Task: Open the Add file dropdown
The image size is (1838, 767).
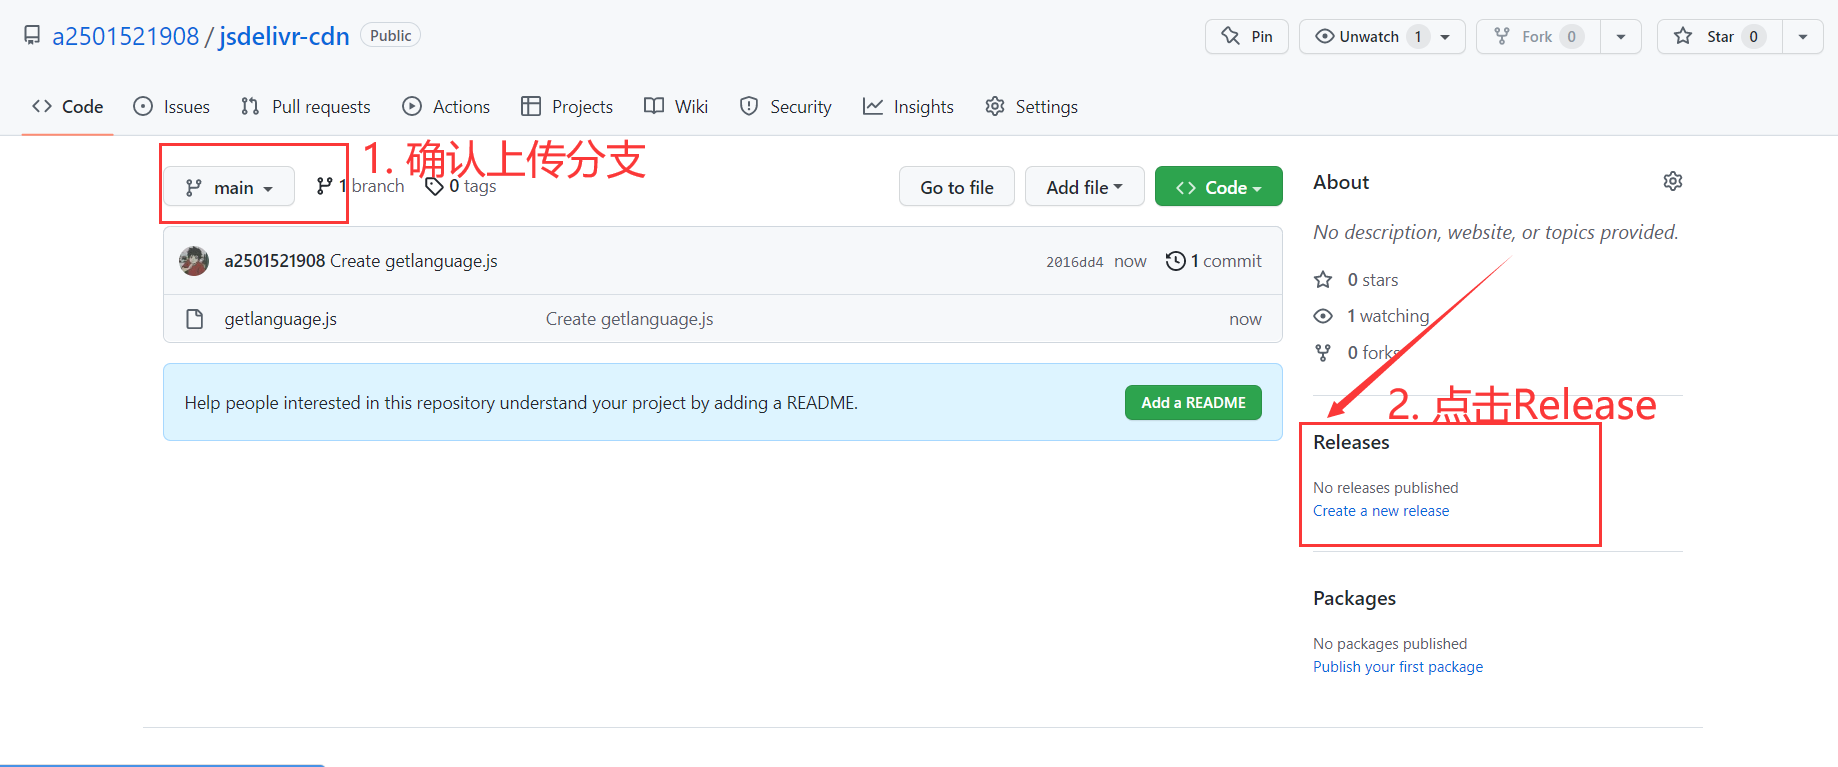Action: pos(1085,187)
